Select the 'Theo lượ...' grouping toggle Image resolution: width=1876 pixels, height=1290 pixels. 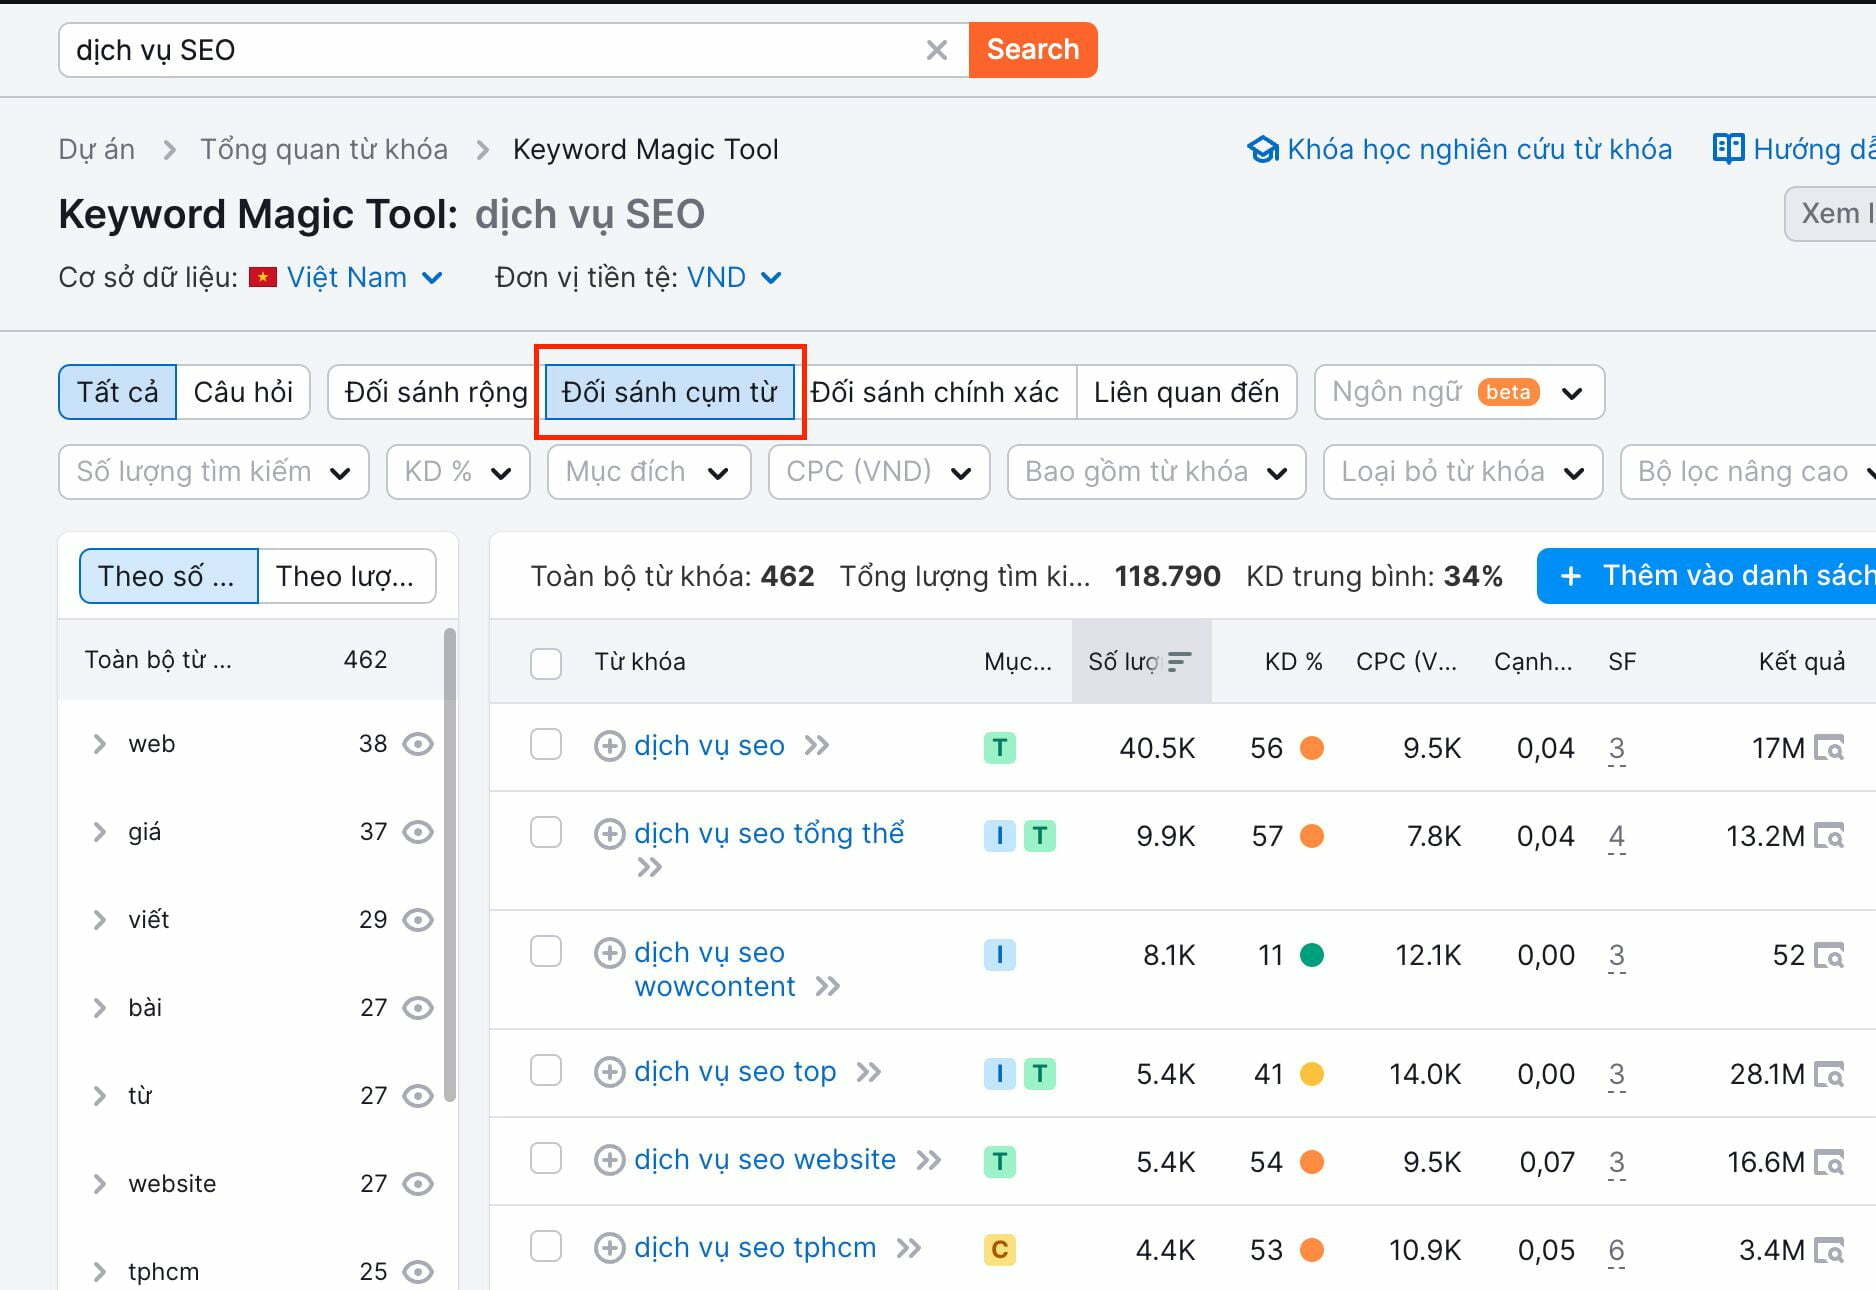346,576
